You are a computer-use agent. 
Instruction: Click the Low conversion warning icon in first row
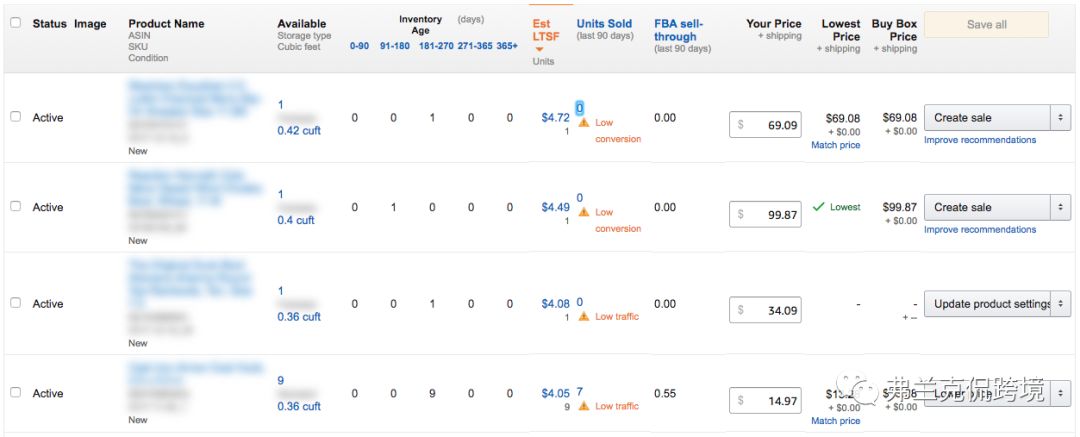pos(584,122)
